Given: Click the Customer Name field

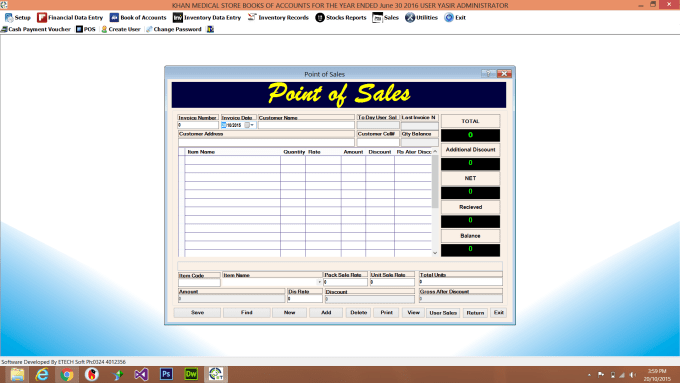Looking at the screenshot, I should (306, 125).
